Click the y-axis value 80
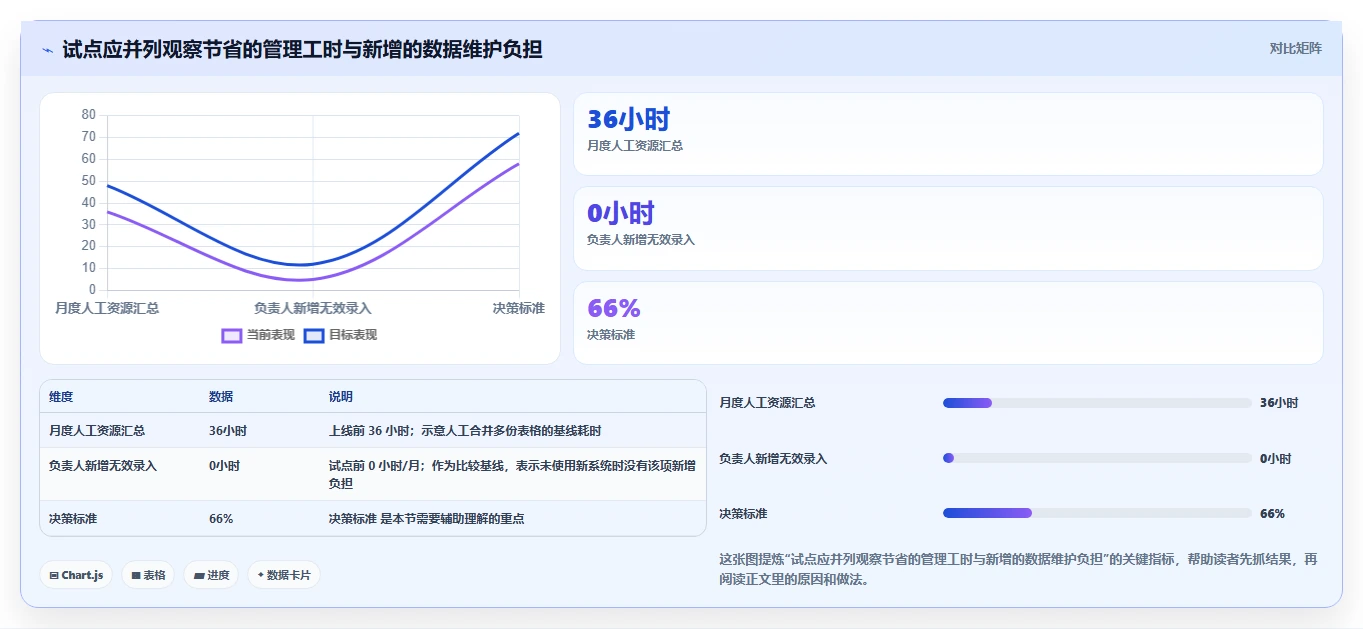Image resolution: width=1363 pixels, height=629 pixels. pos(89,115)
